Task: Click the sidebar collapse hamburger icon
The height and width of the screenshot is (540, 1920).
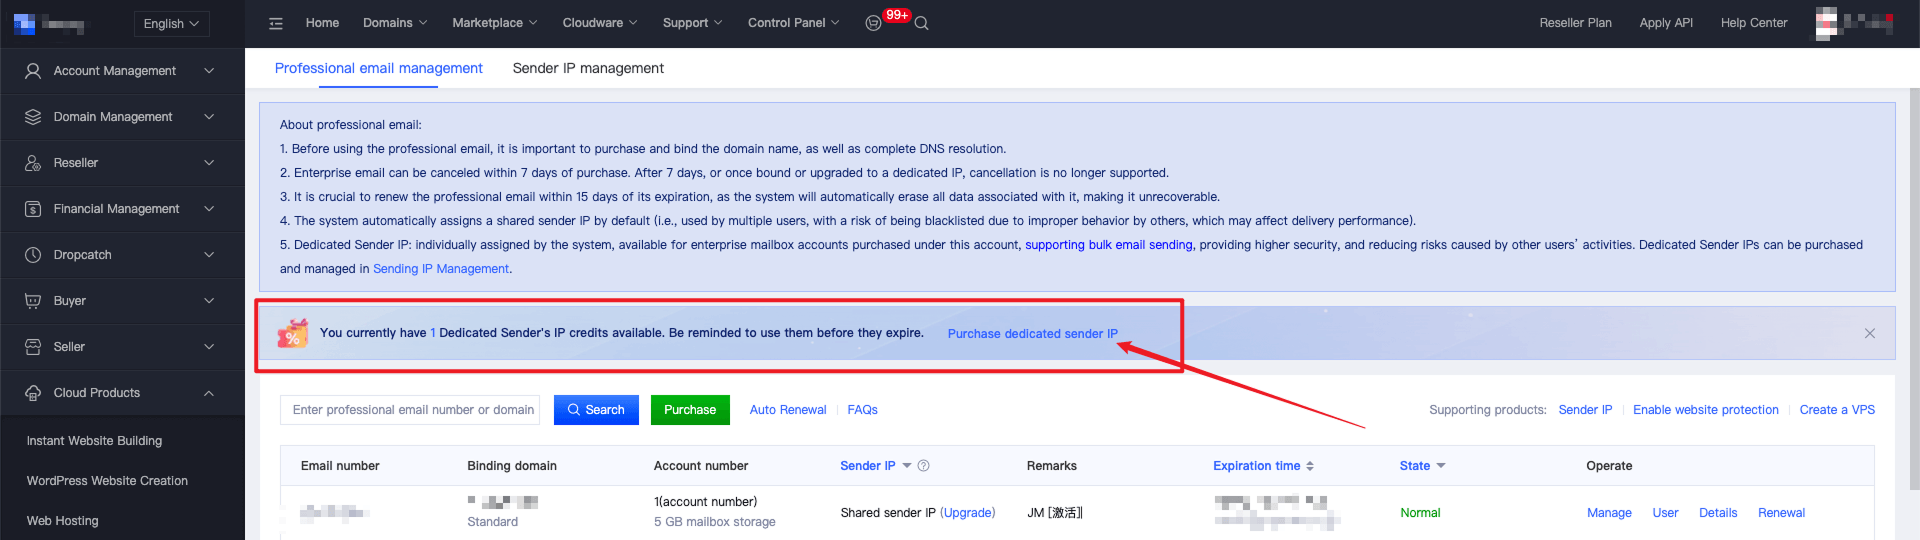Action: [276, 23]
